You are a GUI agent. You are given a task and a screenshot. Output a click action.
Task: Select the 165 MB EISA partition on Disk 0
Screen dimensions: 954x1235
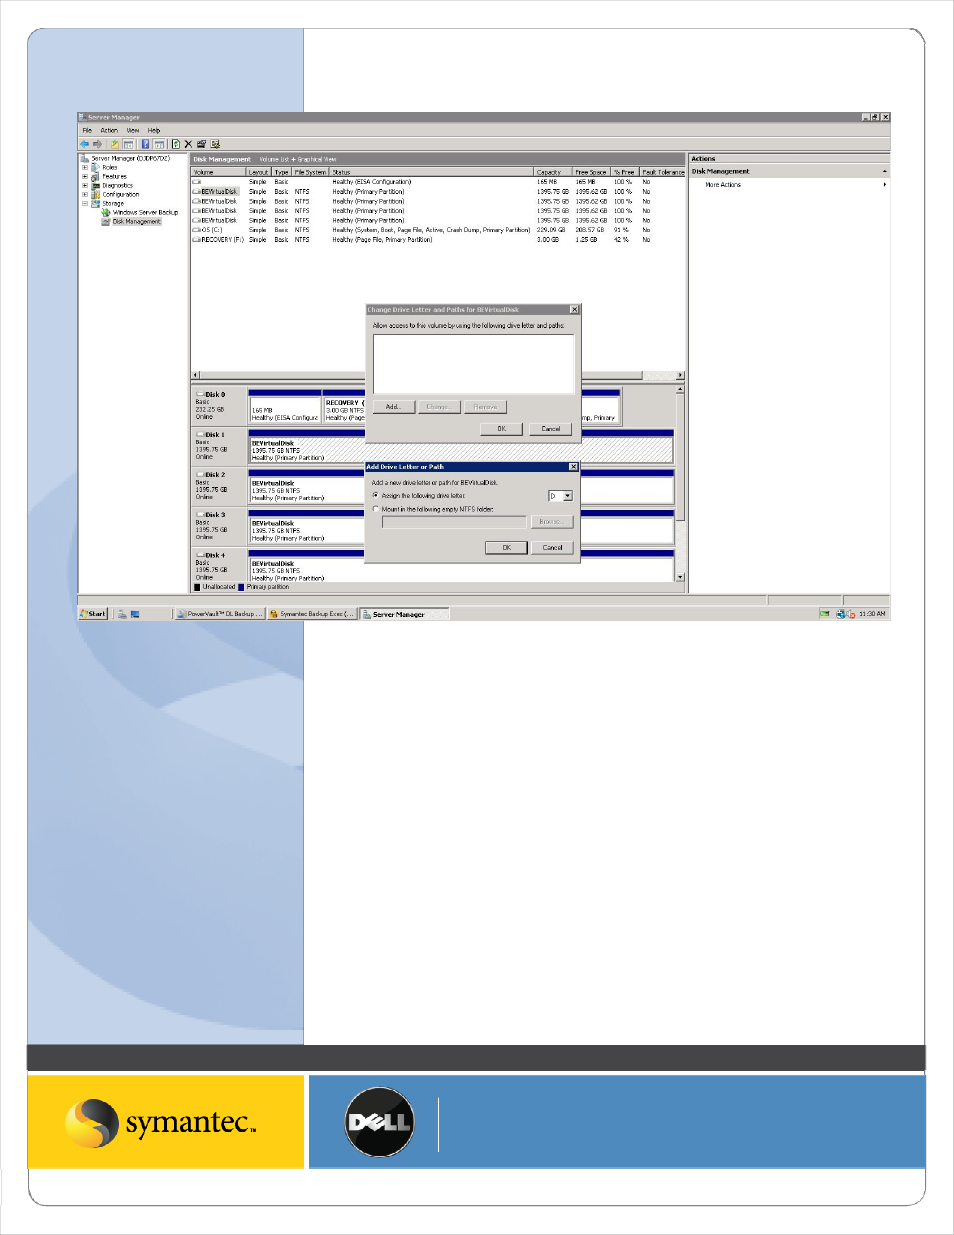click(285, 407)
